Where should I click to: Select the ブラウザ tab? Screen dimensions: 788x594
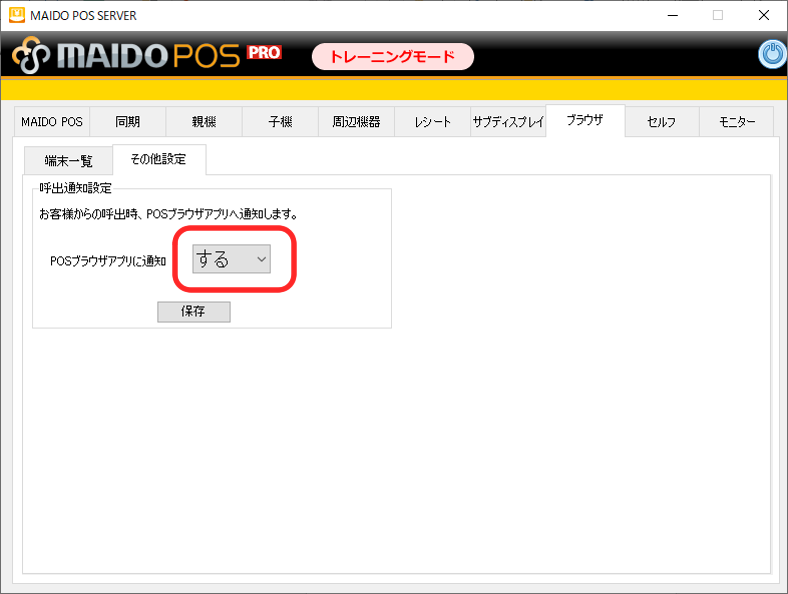click(x=585, y=120)
